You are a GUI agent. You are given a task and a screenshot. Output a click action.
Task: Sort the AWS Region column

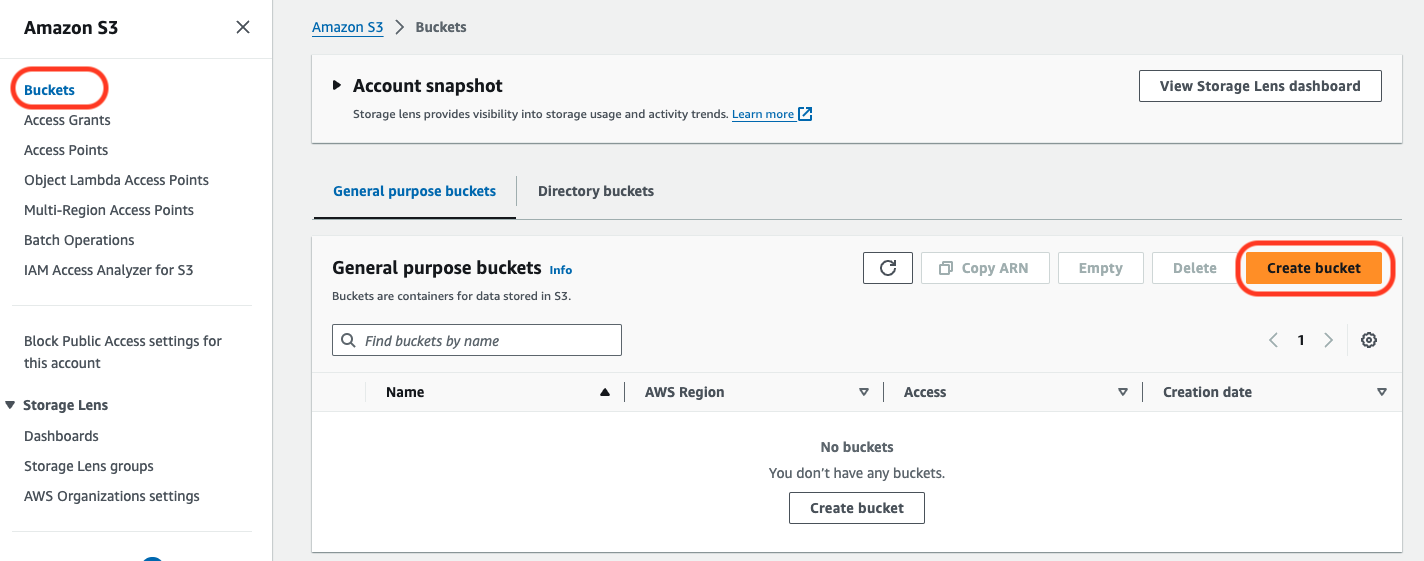point(864,393)
